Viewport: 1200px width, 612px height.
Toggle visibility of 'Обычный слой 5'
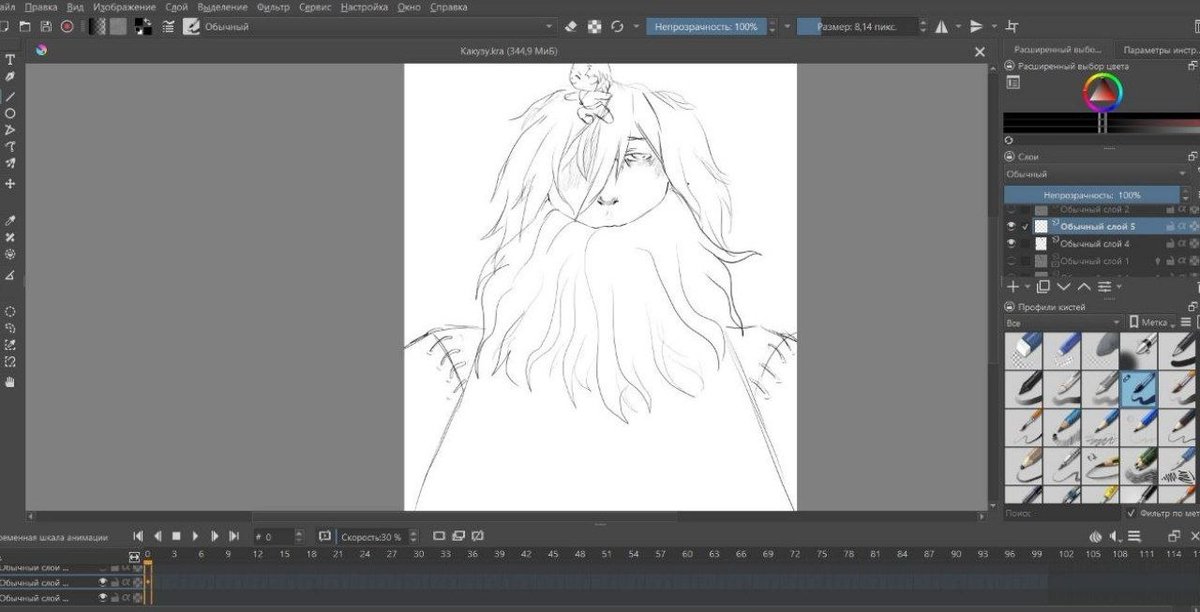pyautogui.click(x=1011, y=227)
